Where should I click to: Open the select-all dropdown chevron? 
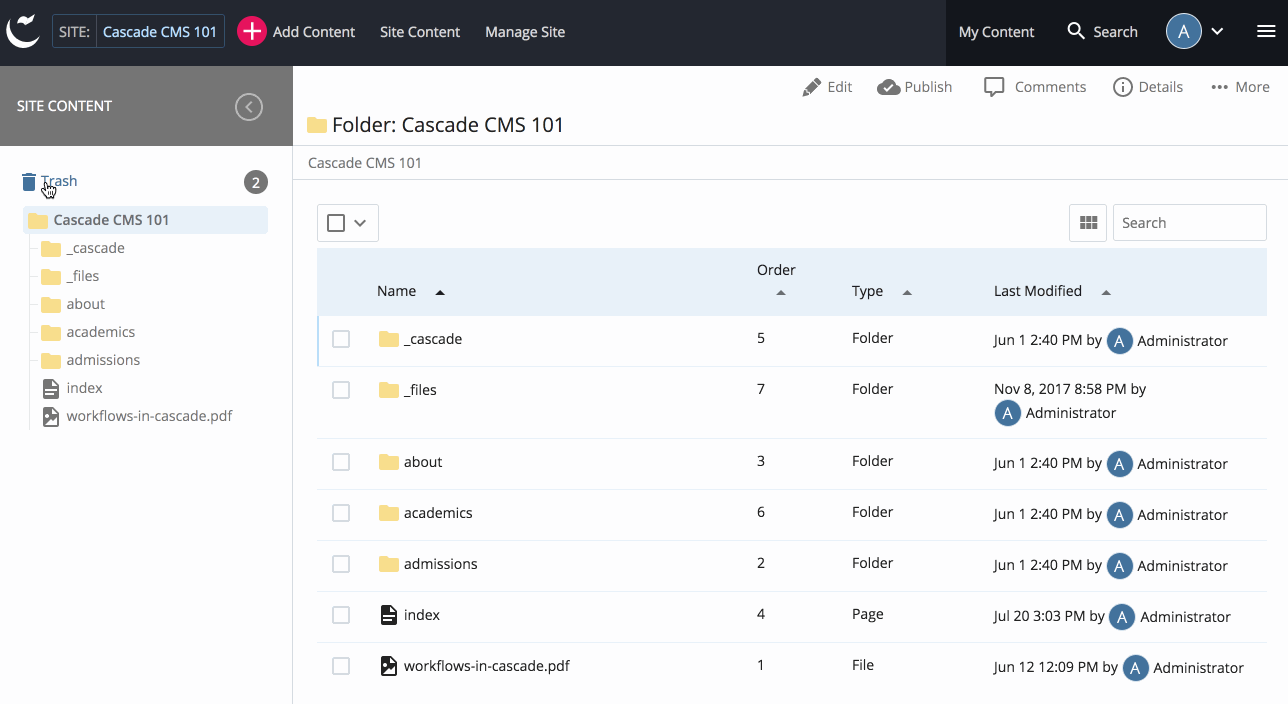click(x=361, y=223)
